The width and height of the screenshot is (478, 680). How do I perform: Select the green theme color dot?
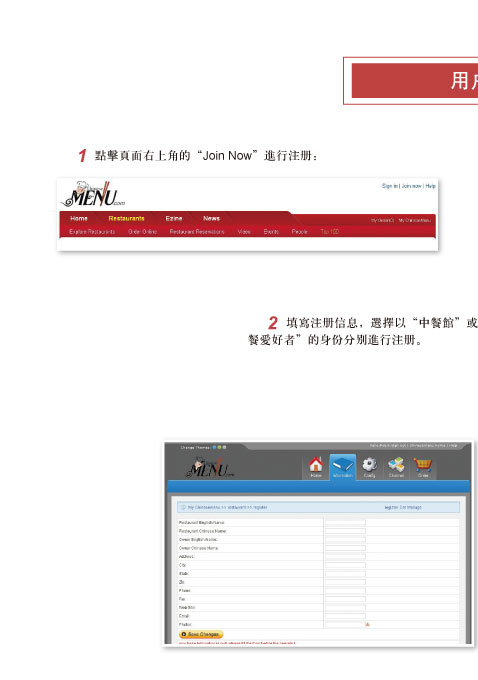point(219,447)
